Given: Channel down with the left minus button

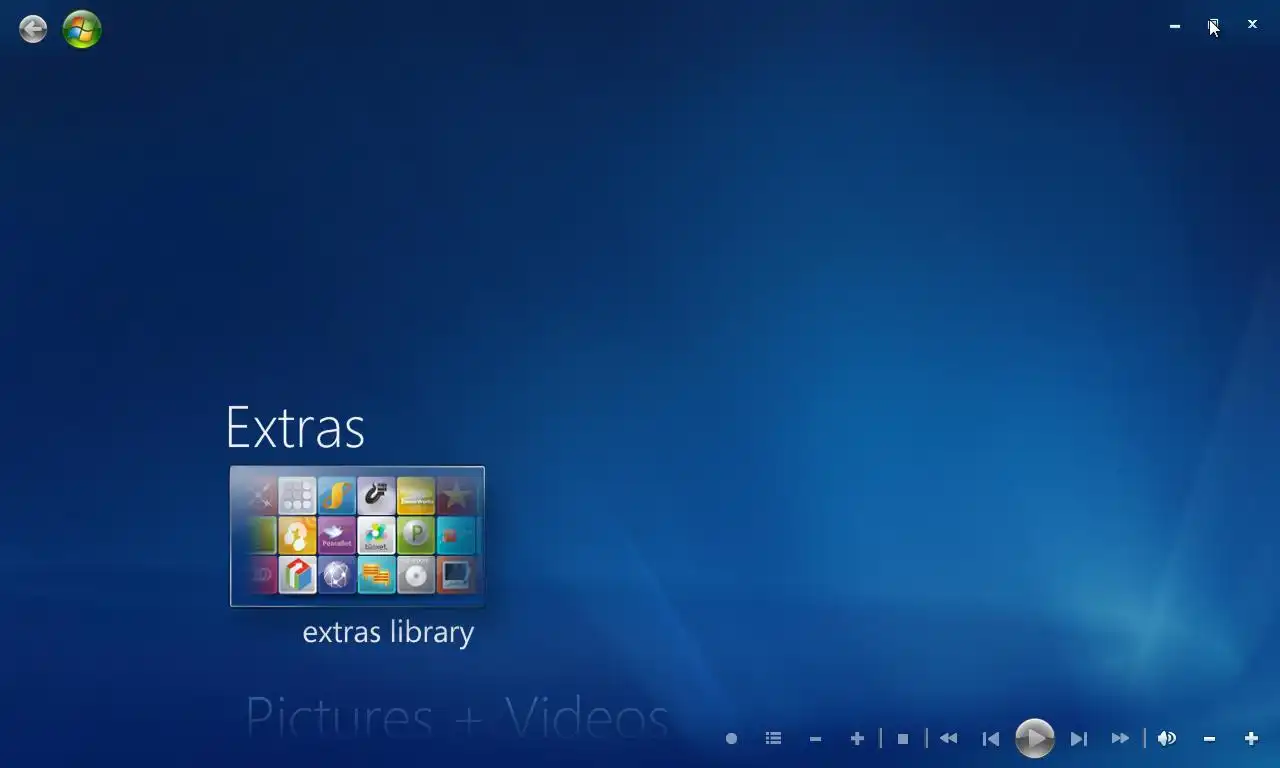Looking at the screenshot, I should pos(815,739).
